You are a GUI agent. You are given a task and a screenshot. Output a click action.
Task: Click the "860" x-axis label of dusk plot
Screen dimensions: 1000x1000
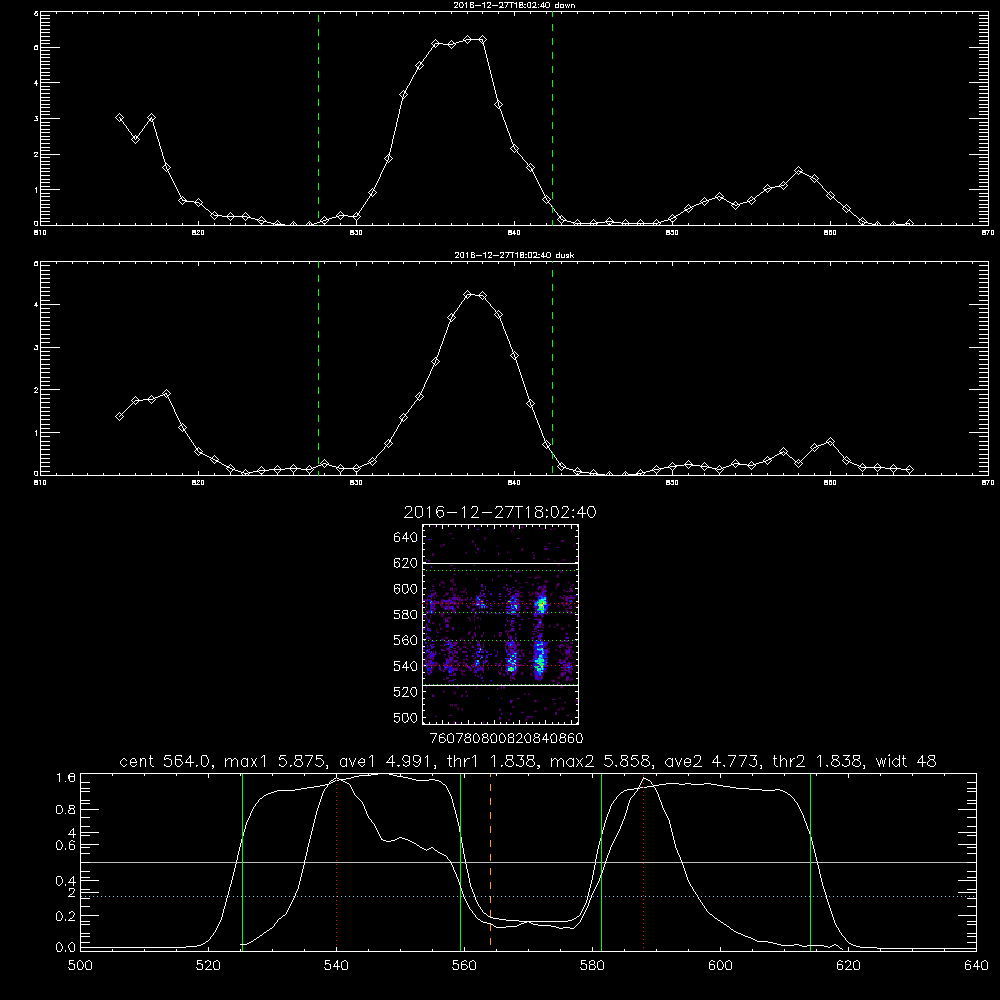pyautogui.click(x=830, y=483)
